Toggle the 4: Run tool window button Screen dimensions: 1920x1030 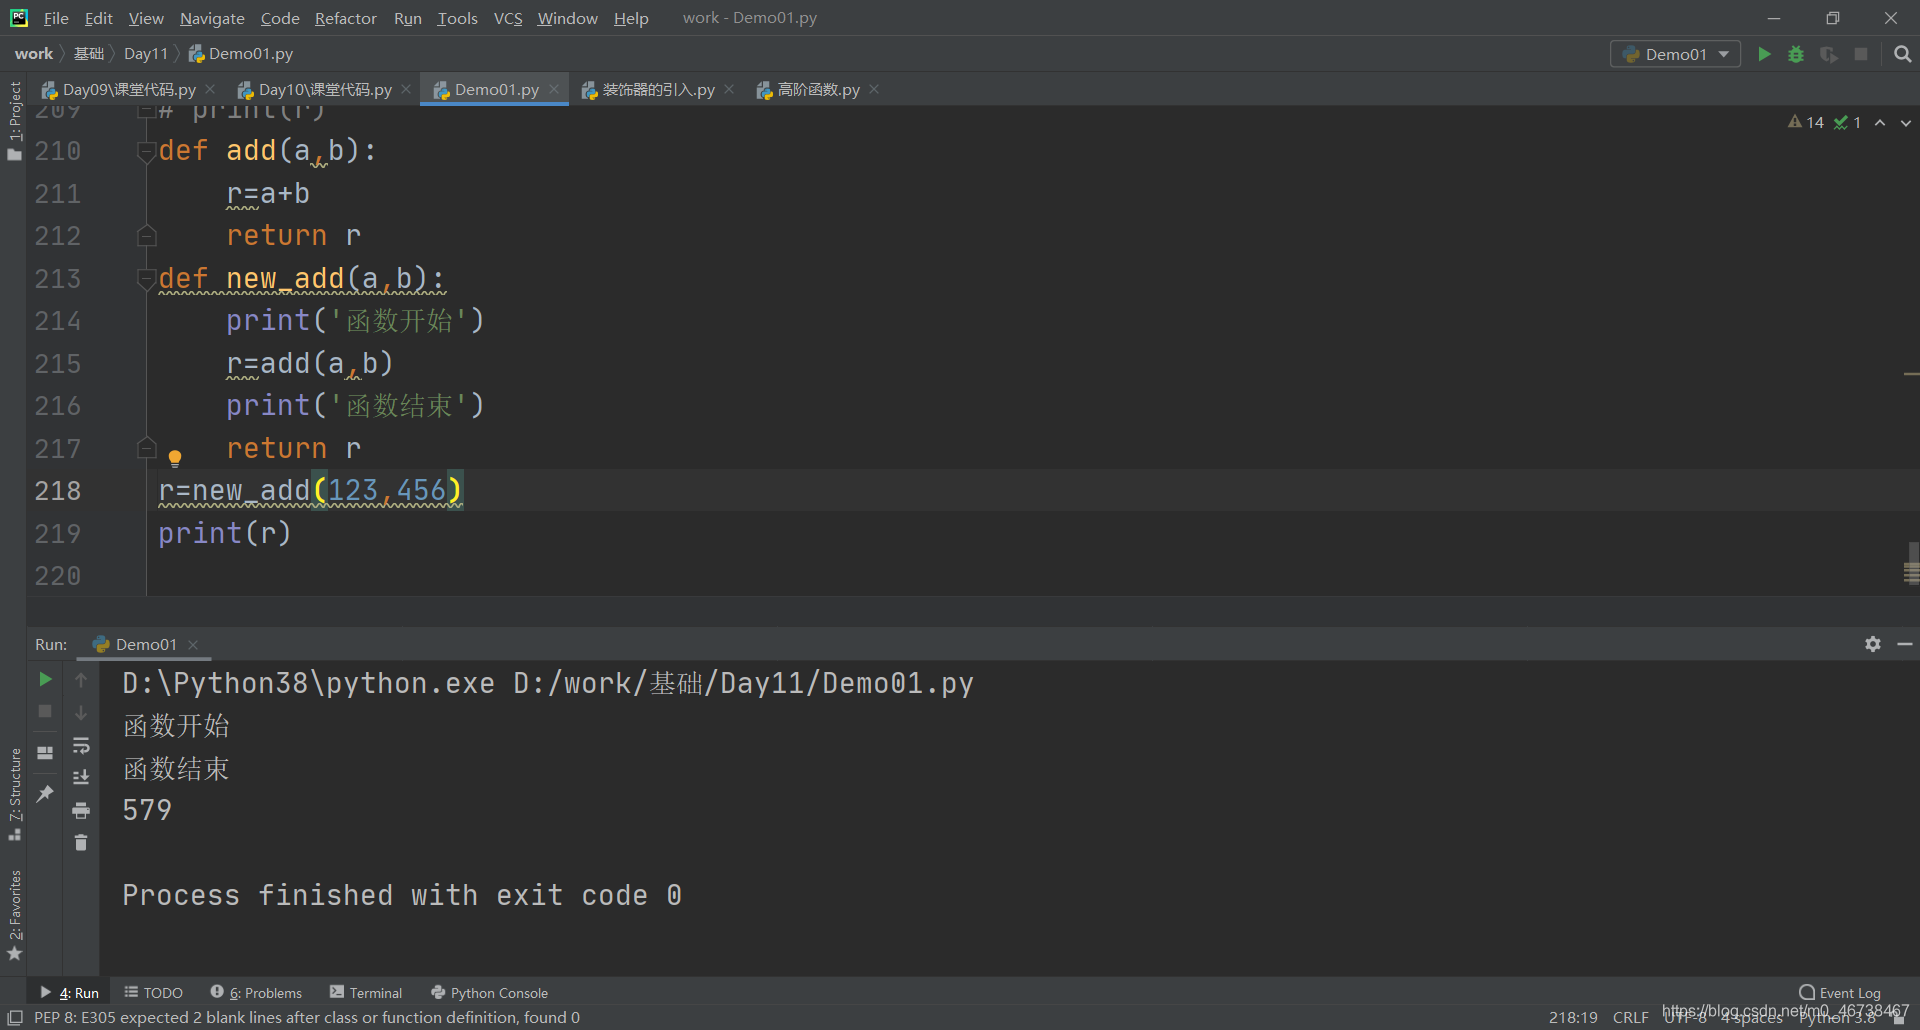pos(69,993)
